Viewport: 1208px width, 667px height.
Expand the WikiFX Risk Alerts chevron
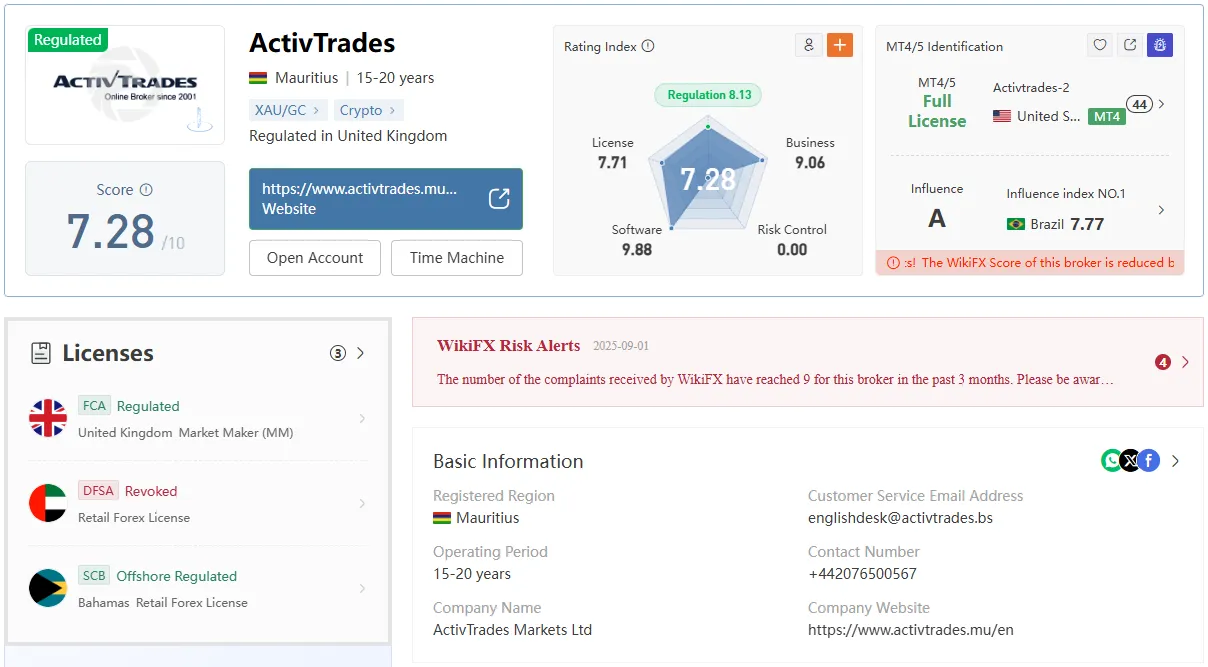click(x=1185, y=362)
